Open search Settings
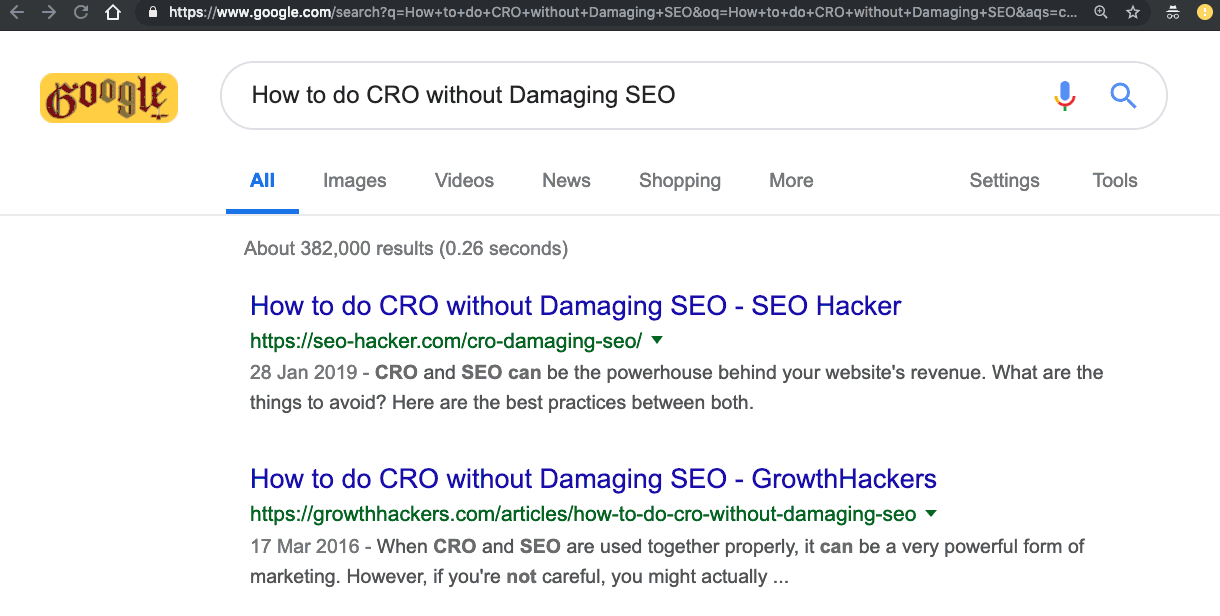Screen dimensions: 1220x616 coord(1004,180)
